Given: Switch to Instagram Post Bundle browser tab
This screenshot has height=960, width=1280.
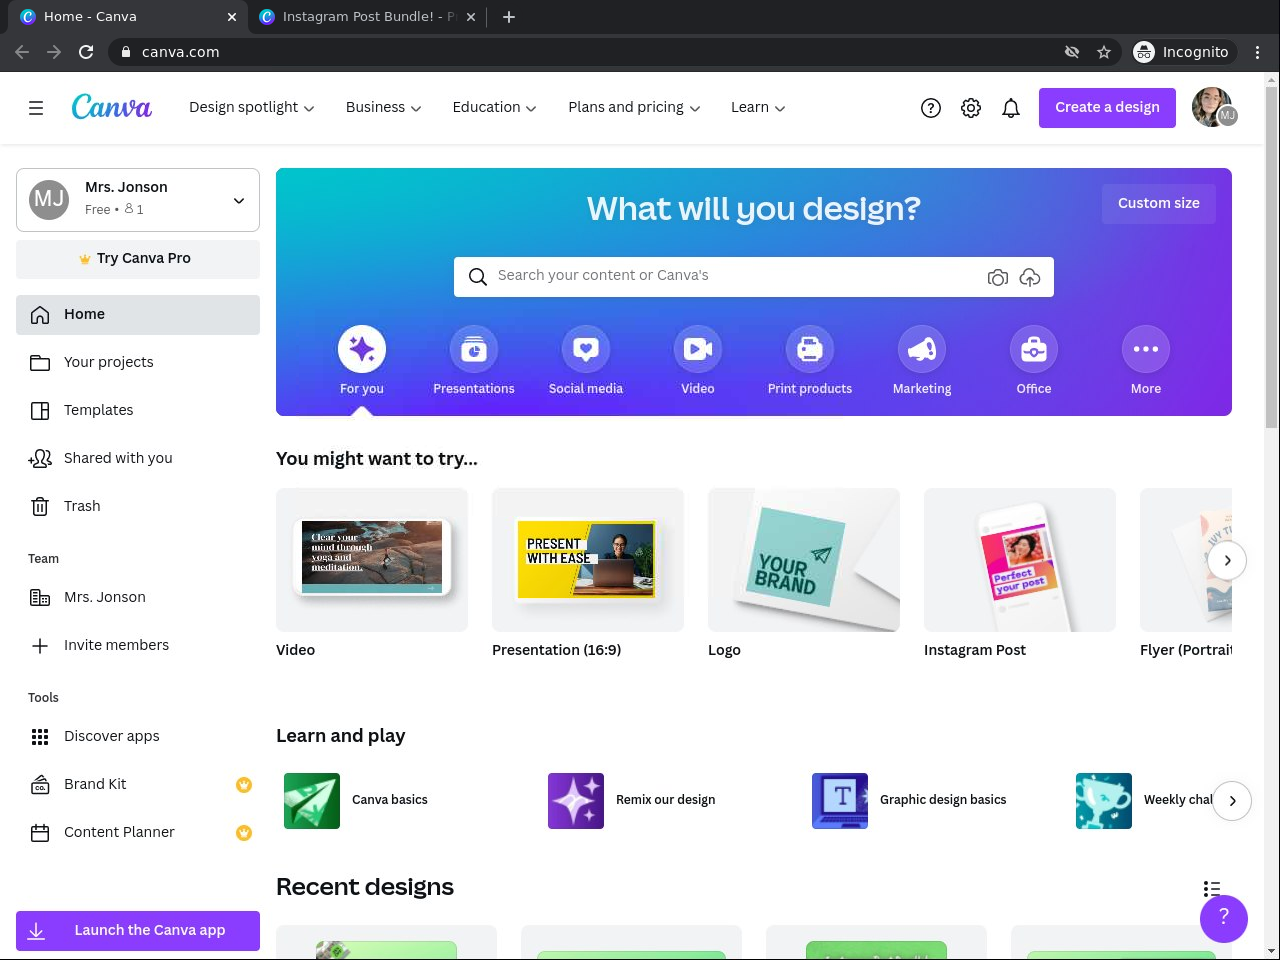Looking at the screenshot, I should tap(368, 17).
